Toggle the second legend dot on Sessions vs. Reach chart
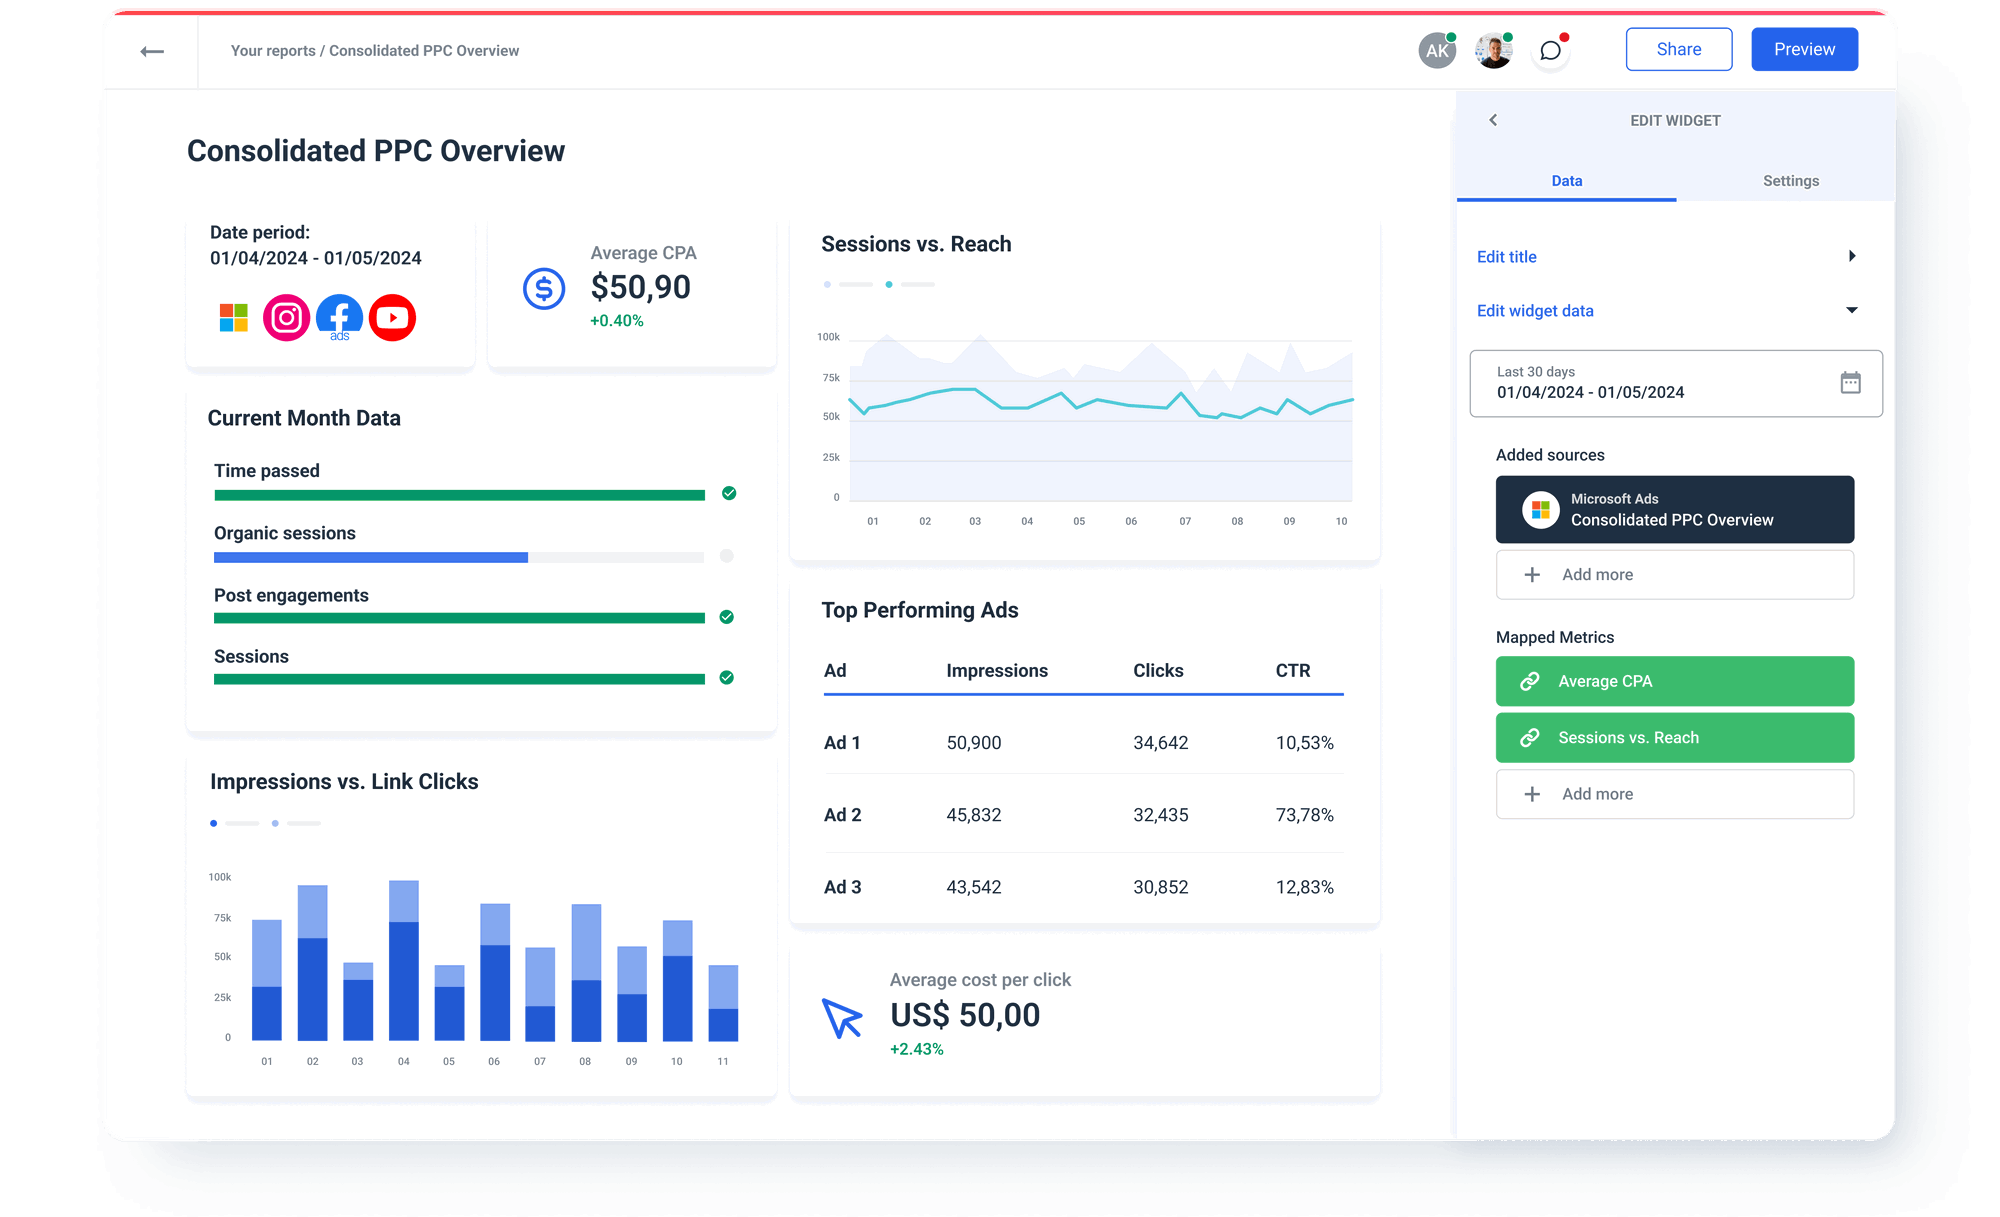The image size is (2000, 1217). pos(889,284)
